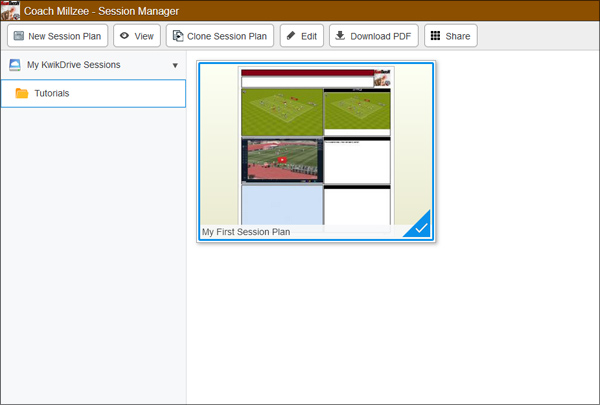
Task: Expand the My KwikDrive Sessions dropdown arrow
Action: 176,66
